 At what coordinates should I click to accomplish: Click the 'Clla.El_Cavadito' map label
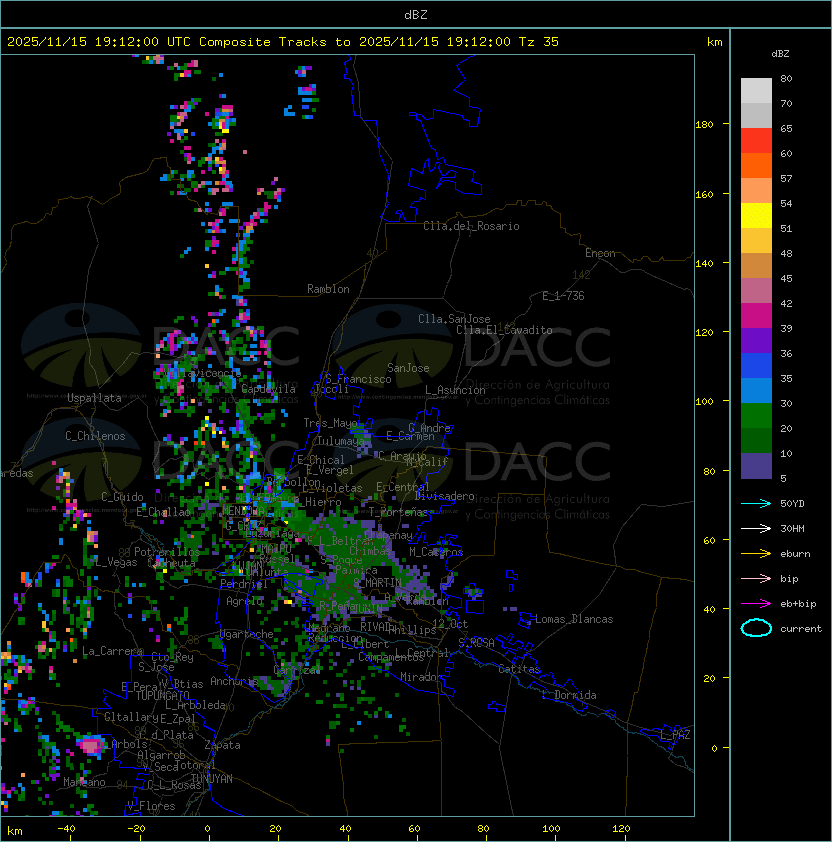(x=504, y=330)
